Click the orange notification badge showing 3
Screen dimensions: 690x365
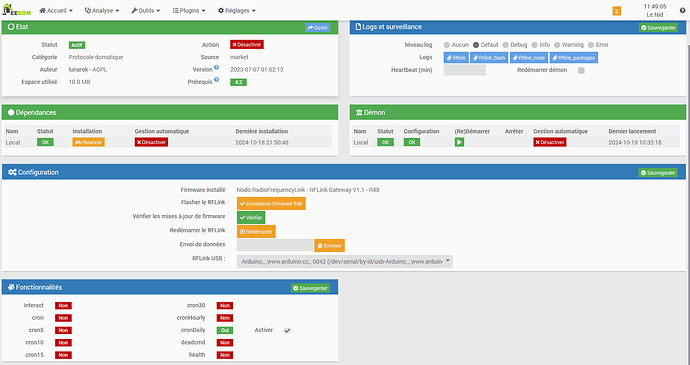pyautogui.click(x=617, y=11)
